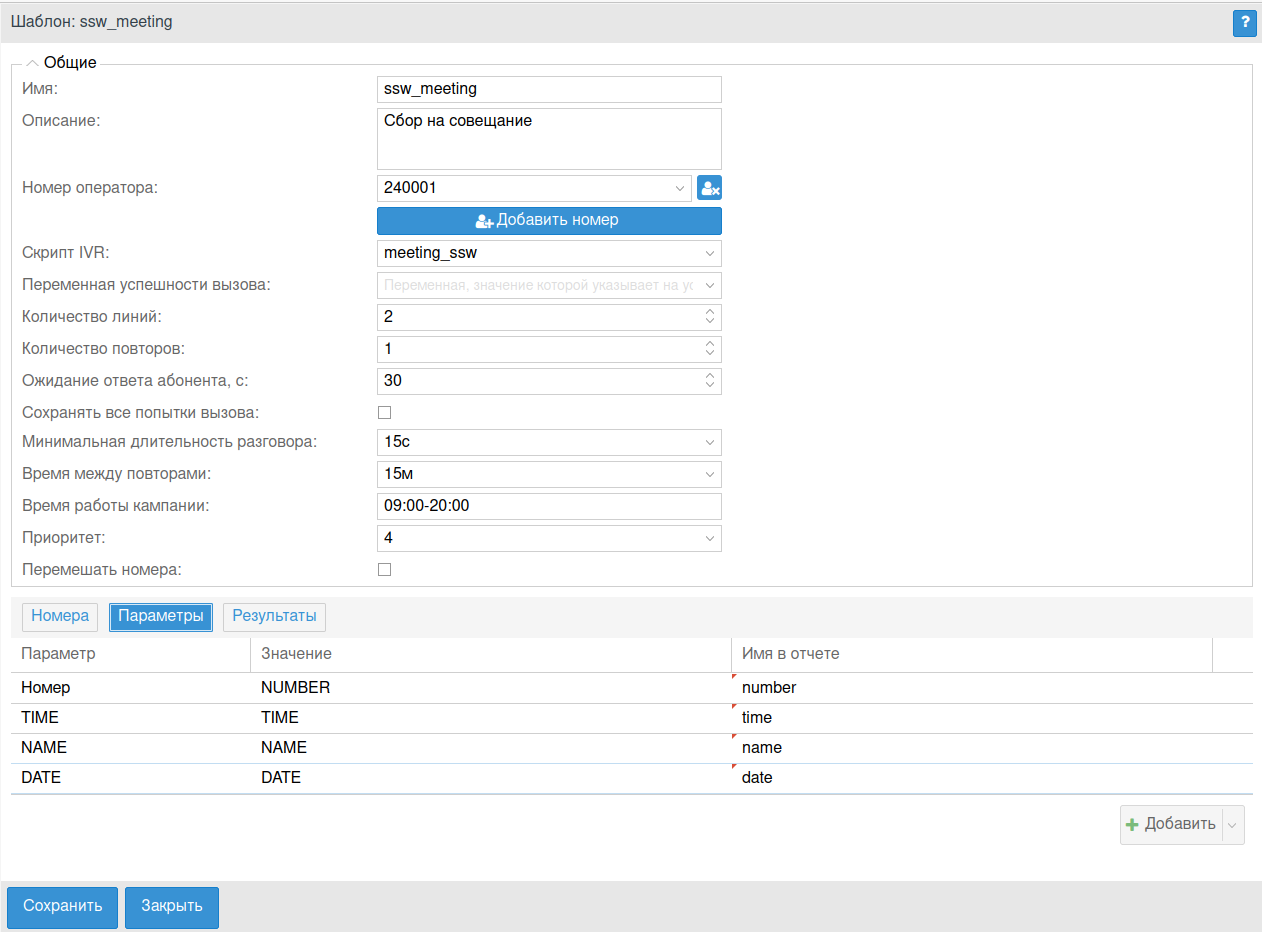This screenshot has height=932, width=1262.
Task: Remove operator number 240001 icon
Action: tap(709, 188)
